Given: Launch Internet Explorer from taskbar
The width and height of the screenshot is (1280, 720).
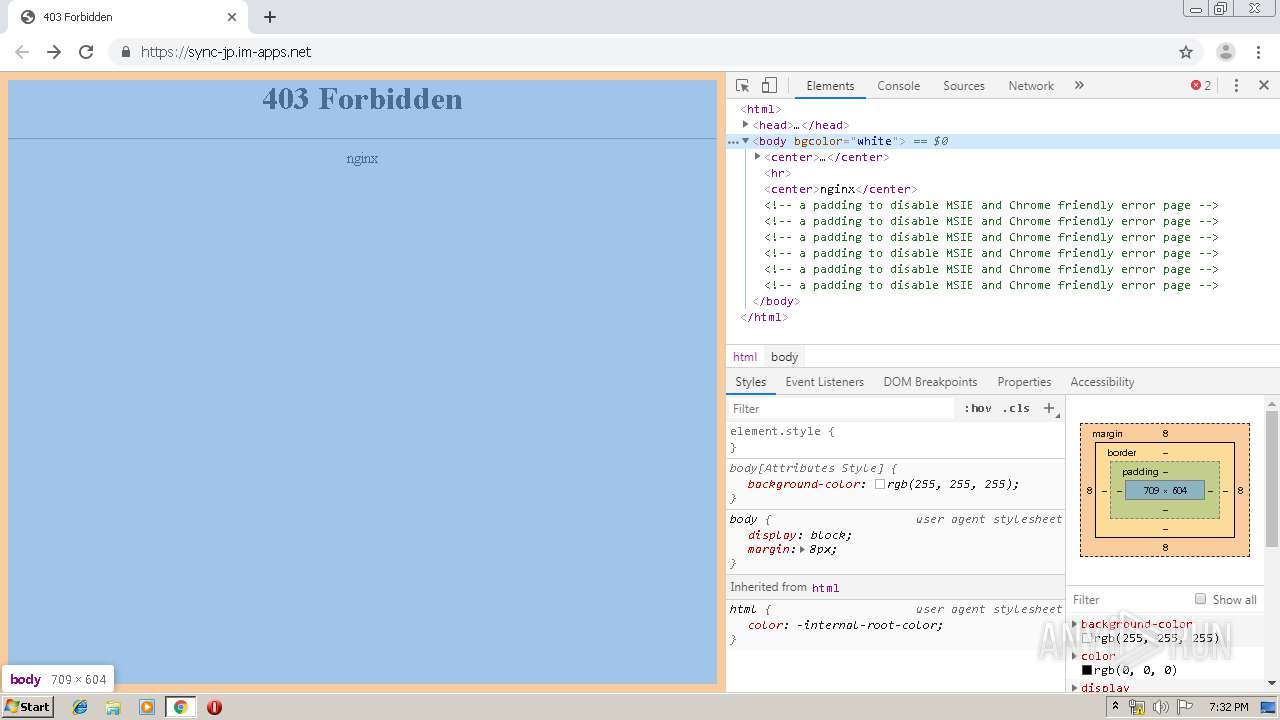Looking at the screenshot, I should click(x=80, y=707).
